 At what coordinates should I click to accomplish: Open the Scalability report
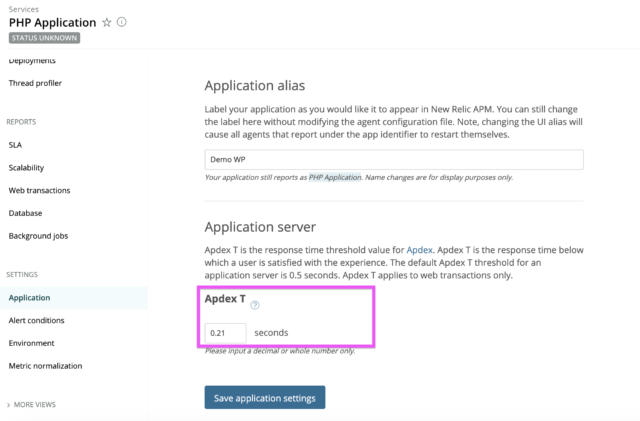[x=26, y=167]
